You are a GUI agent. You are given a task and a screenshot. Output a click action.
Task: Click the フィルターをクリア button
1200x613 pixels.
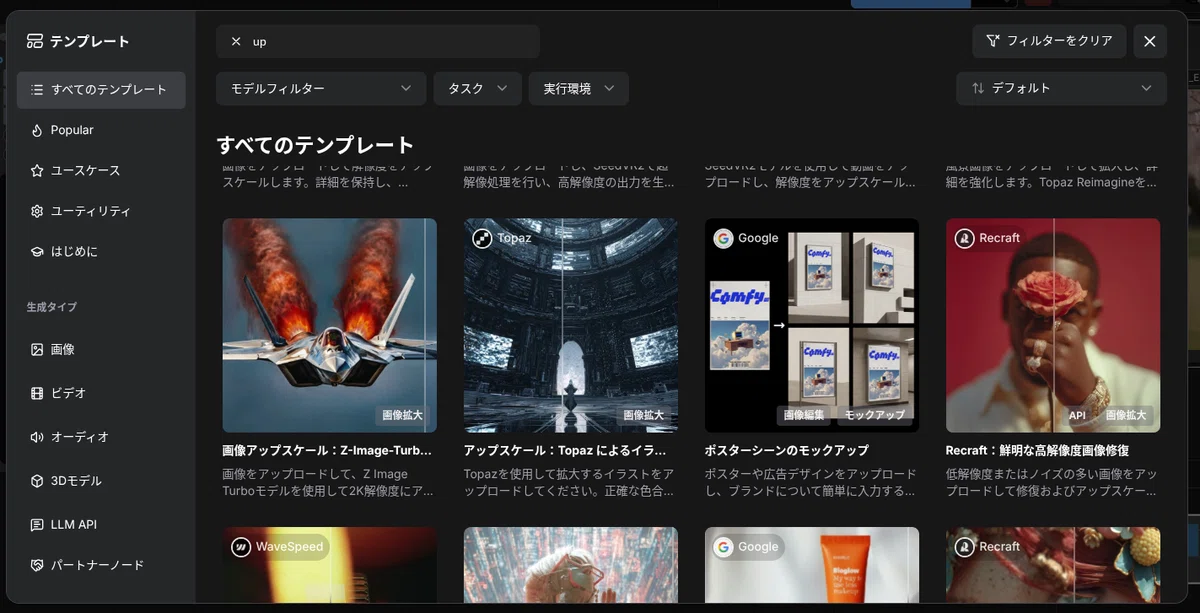click(1049, 41)
